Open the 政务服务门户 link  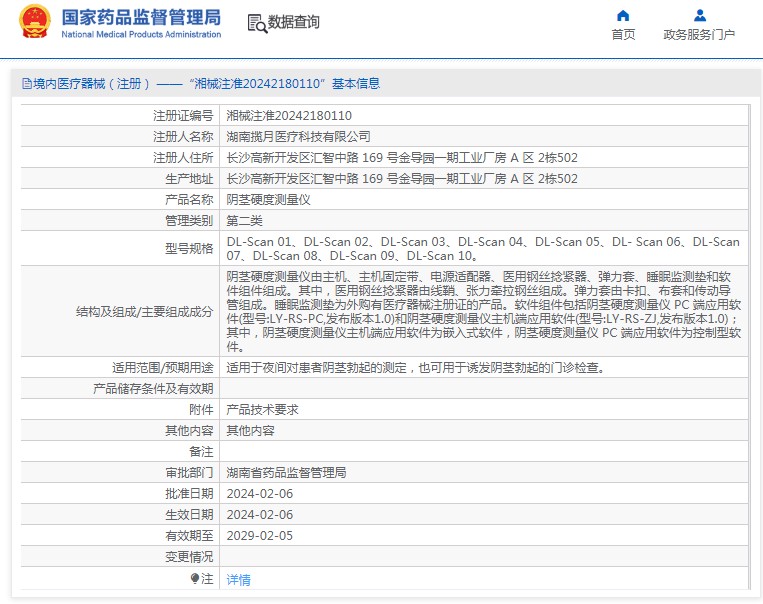[x=699, y=35]
